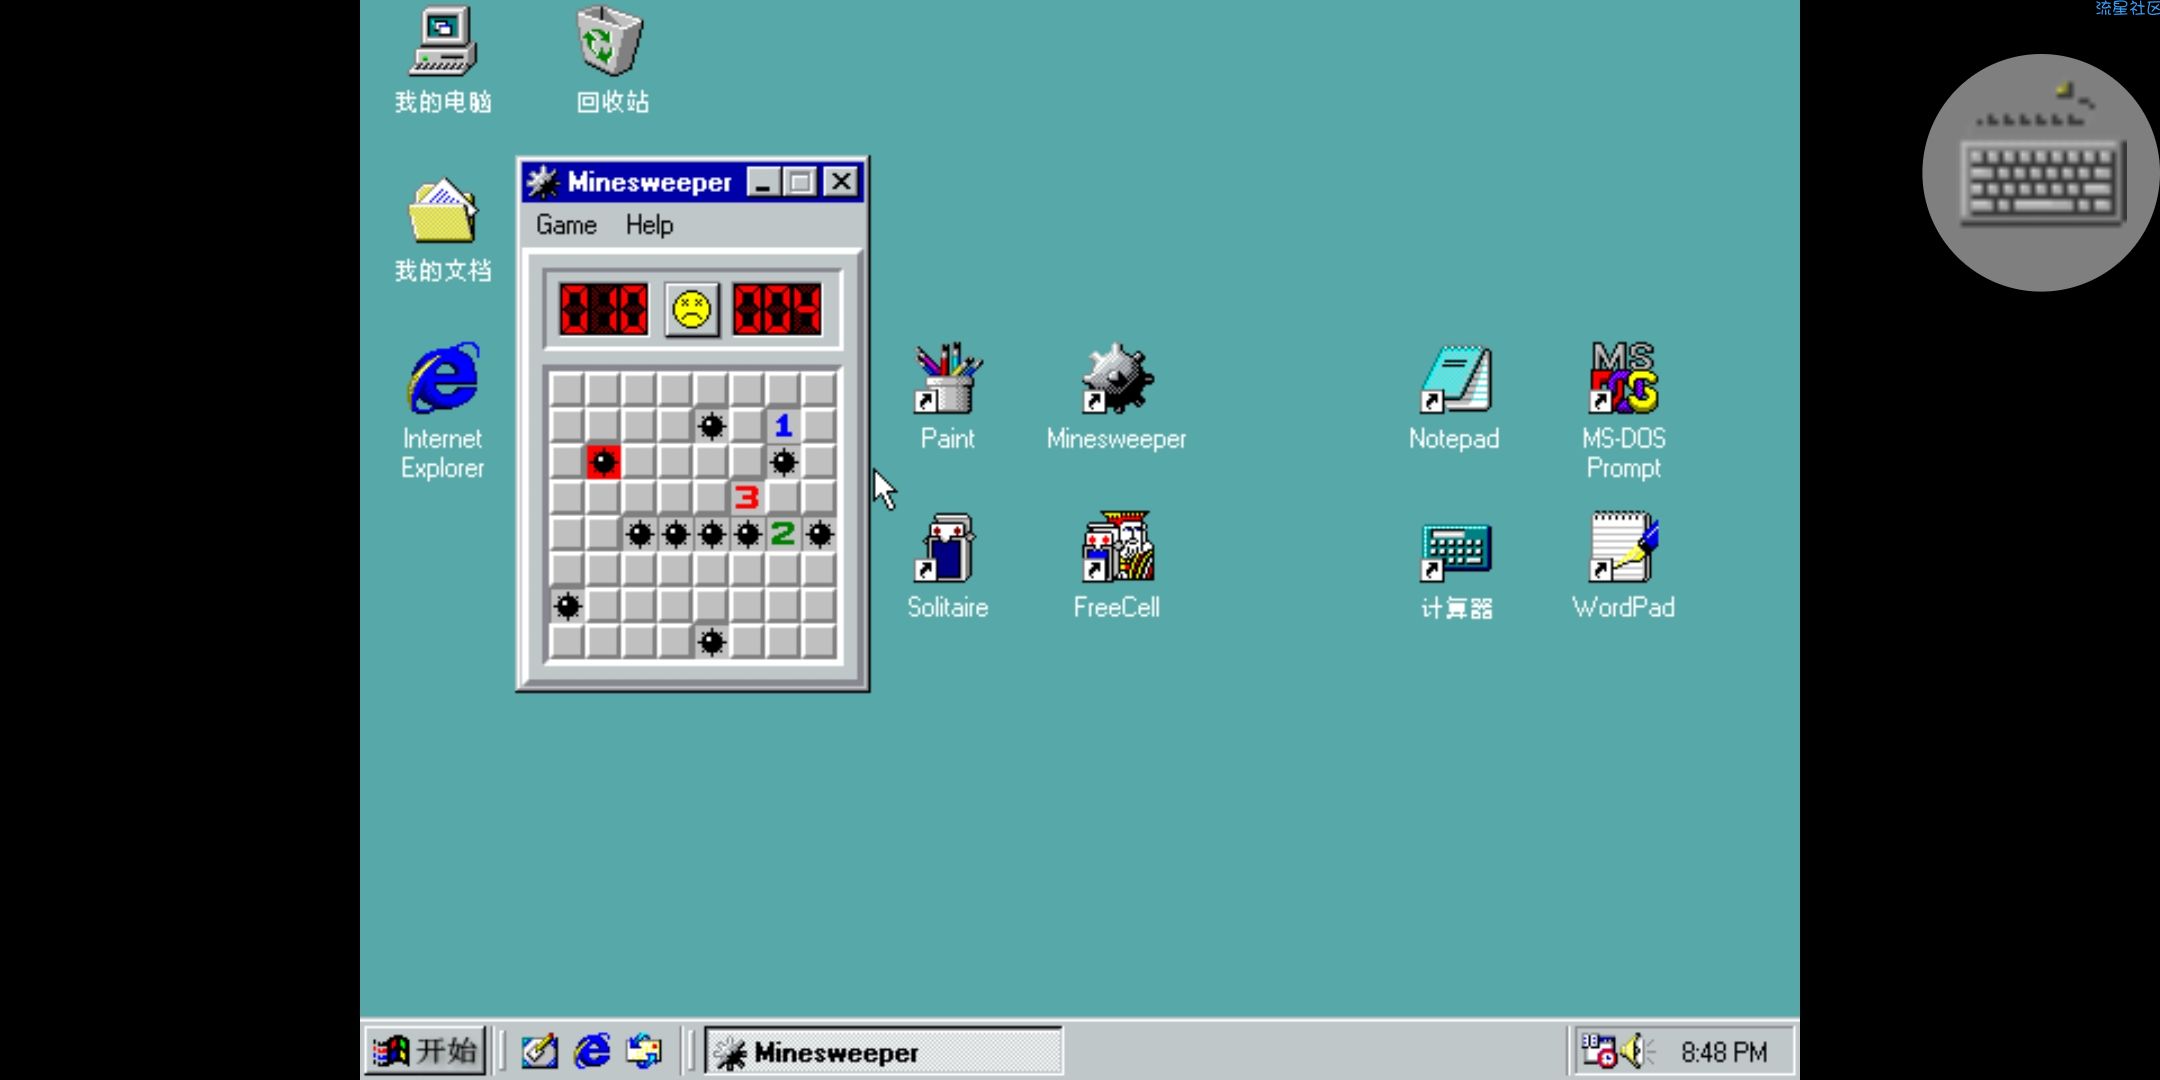The image size is (2160, 1080).
Task: Launch Internet Explorer from quick launch
Action: point(592,1051)
